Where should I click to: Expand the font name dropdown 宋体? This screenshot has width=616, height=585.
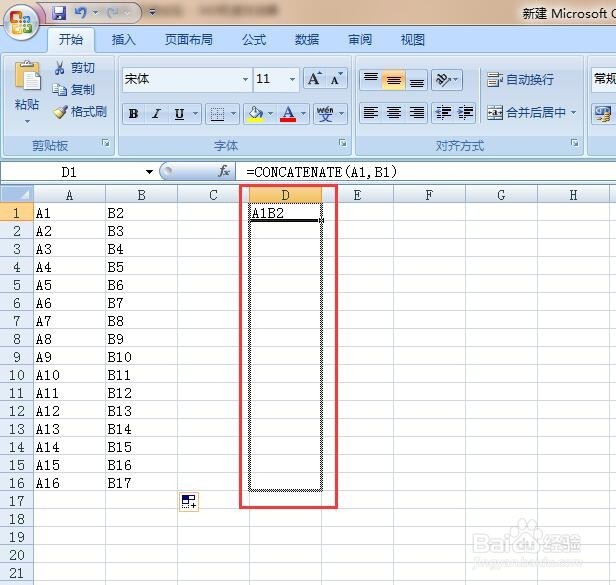click(x=246, y=79)
